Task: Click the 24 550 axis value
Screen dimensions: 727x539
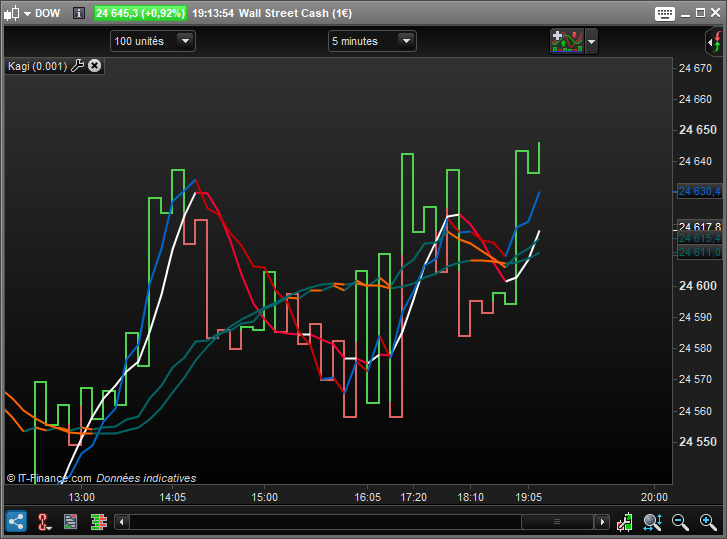Action: [x=697, y=442]
